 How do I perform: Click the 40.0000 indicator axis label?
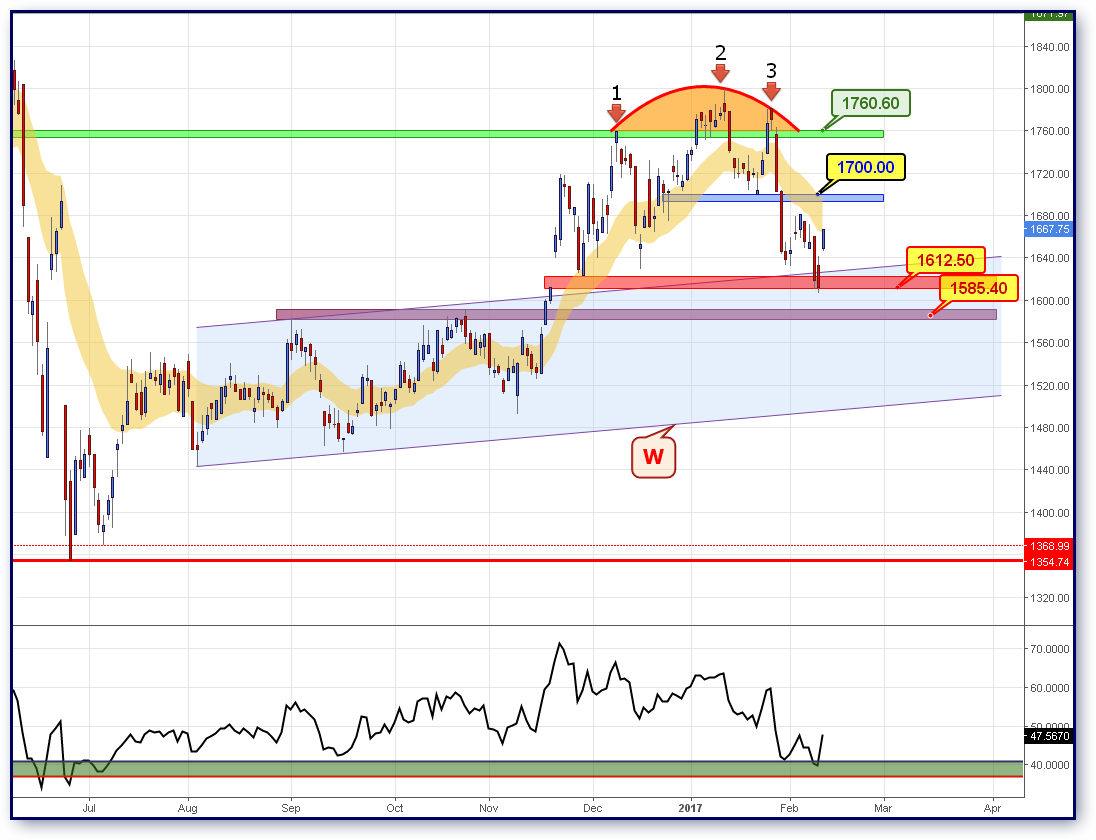1049,765
